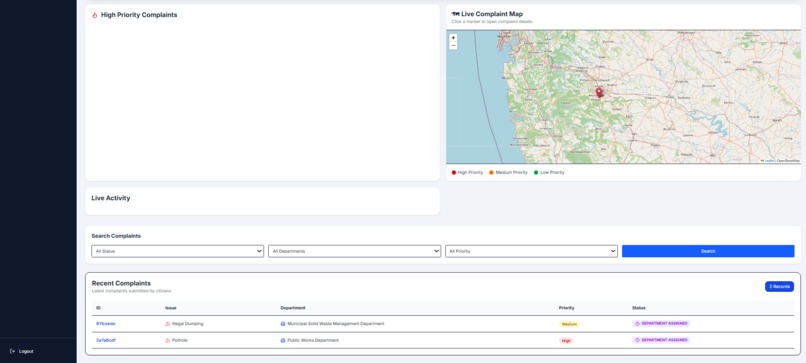
Task: Click the building icon beside Public Works Department
Action: 283,340
